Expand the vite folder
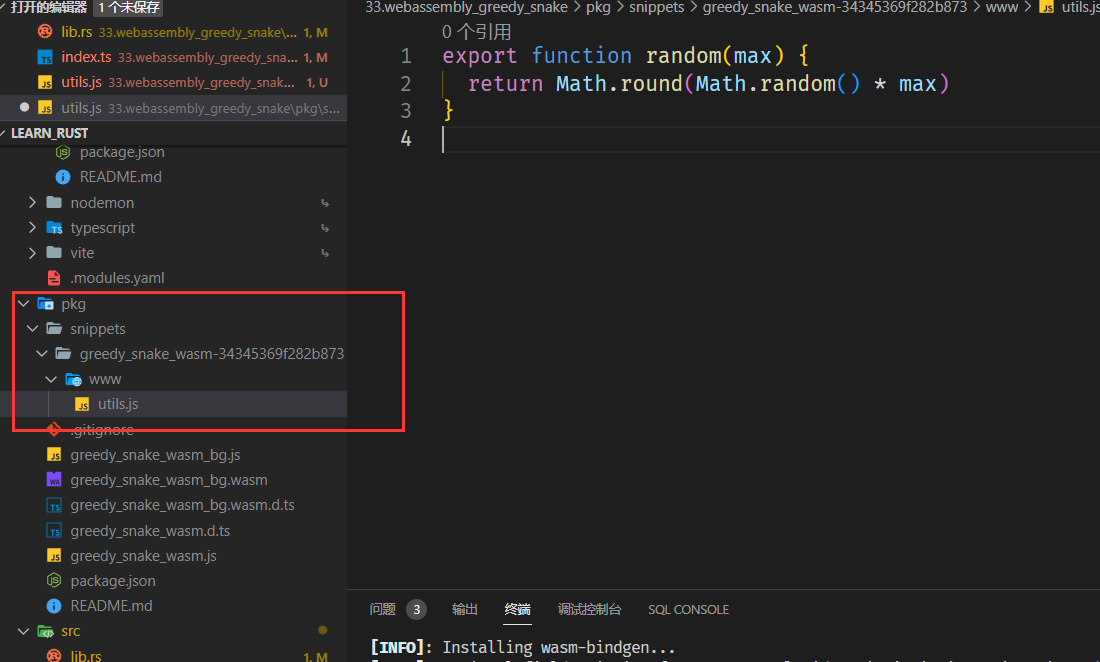Image resolution: width=1100 pixels, height=662 pixels. [32, 253]
